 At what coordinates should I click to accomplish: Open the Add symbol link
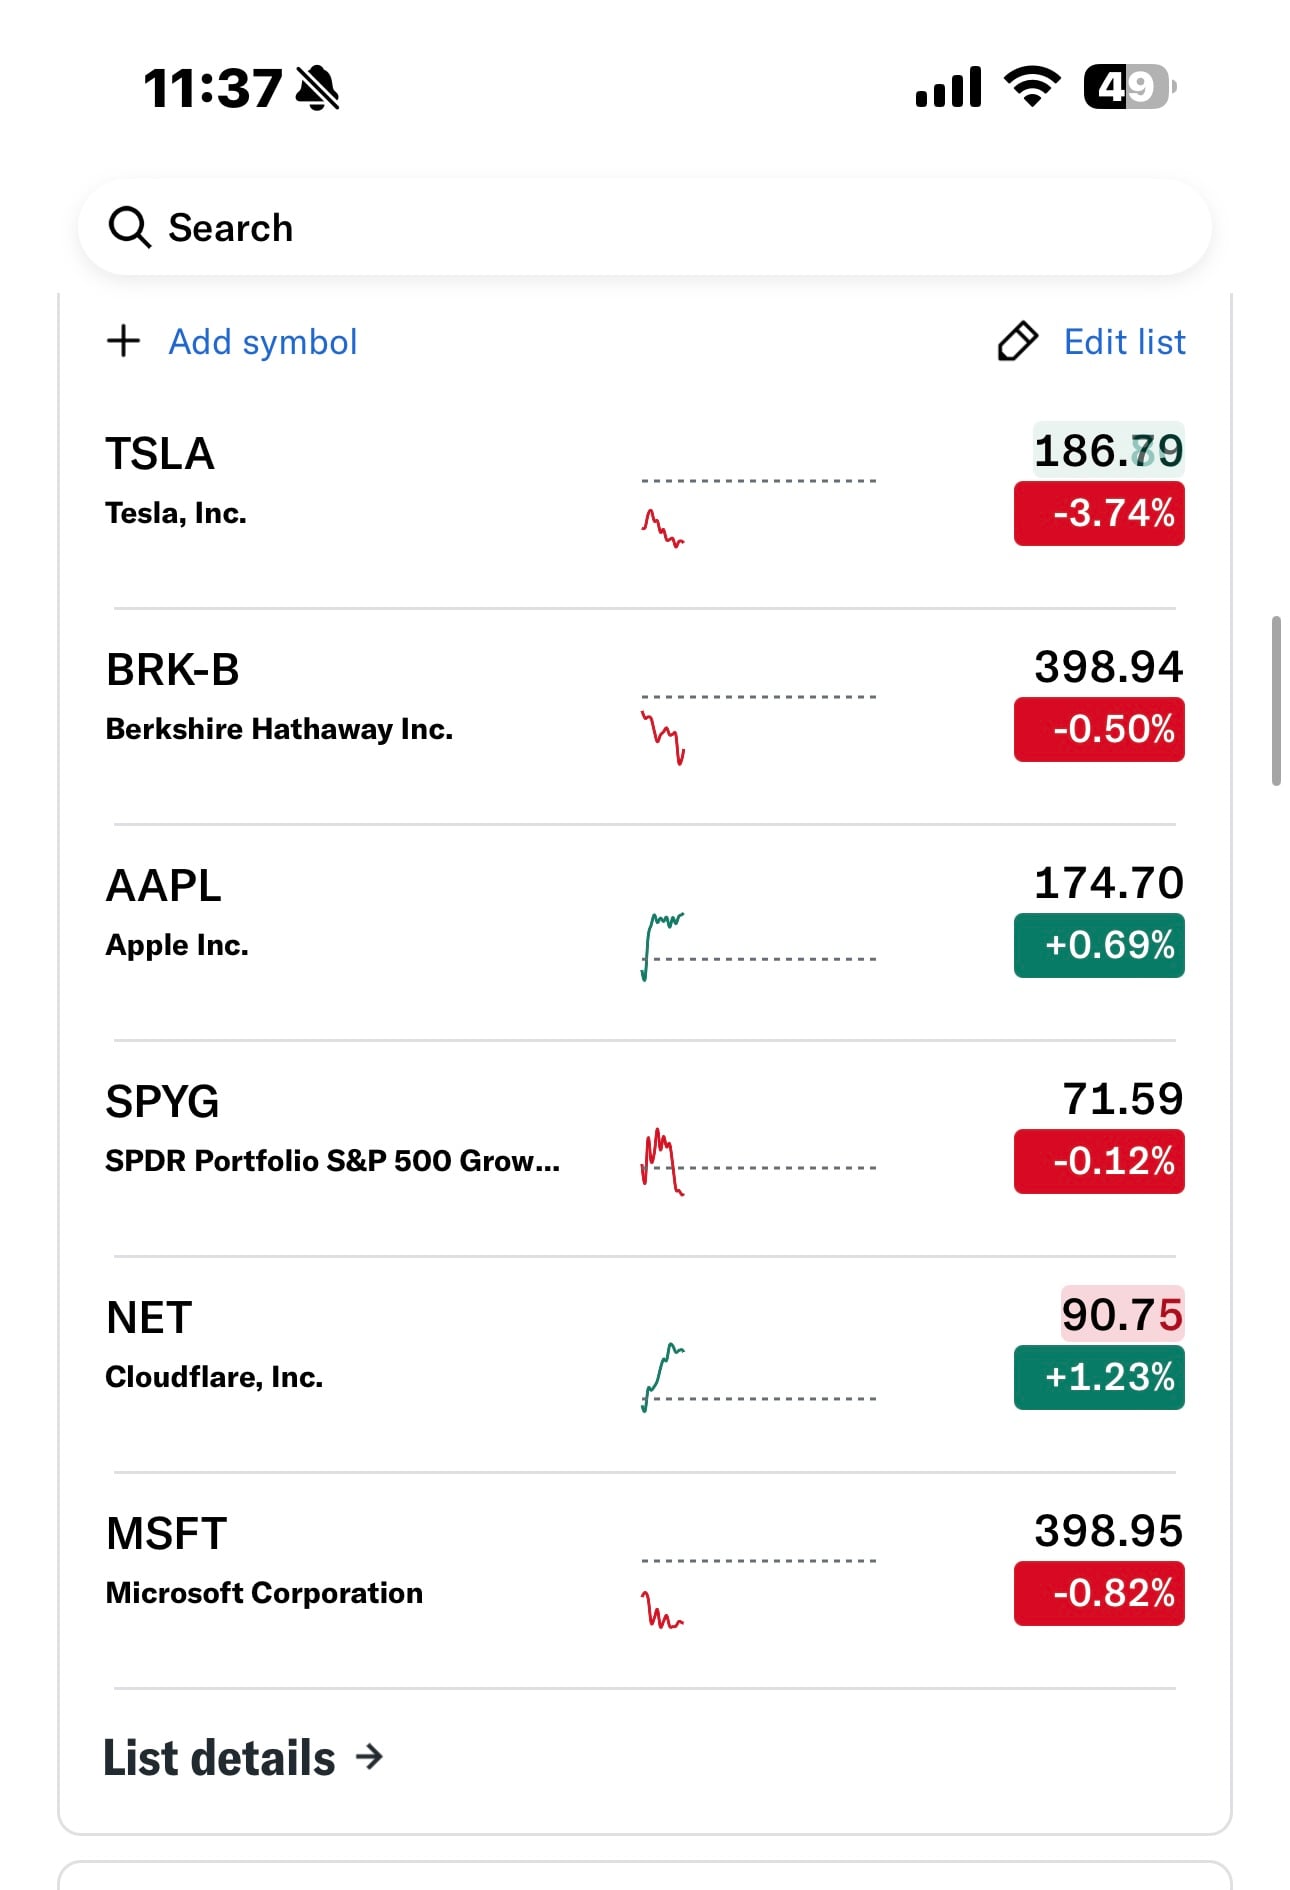point(262,342)
